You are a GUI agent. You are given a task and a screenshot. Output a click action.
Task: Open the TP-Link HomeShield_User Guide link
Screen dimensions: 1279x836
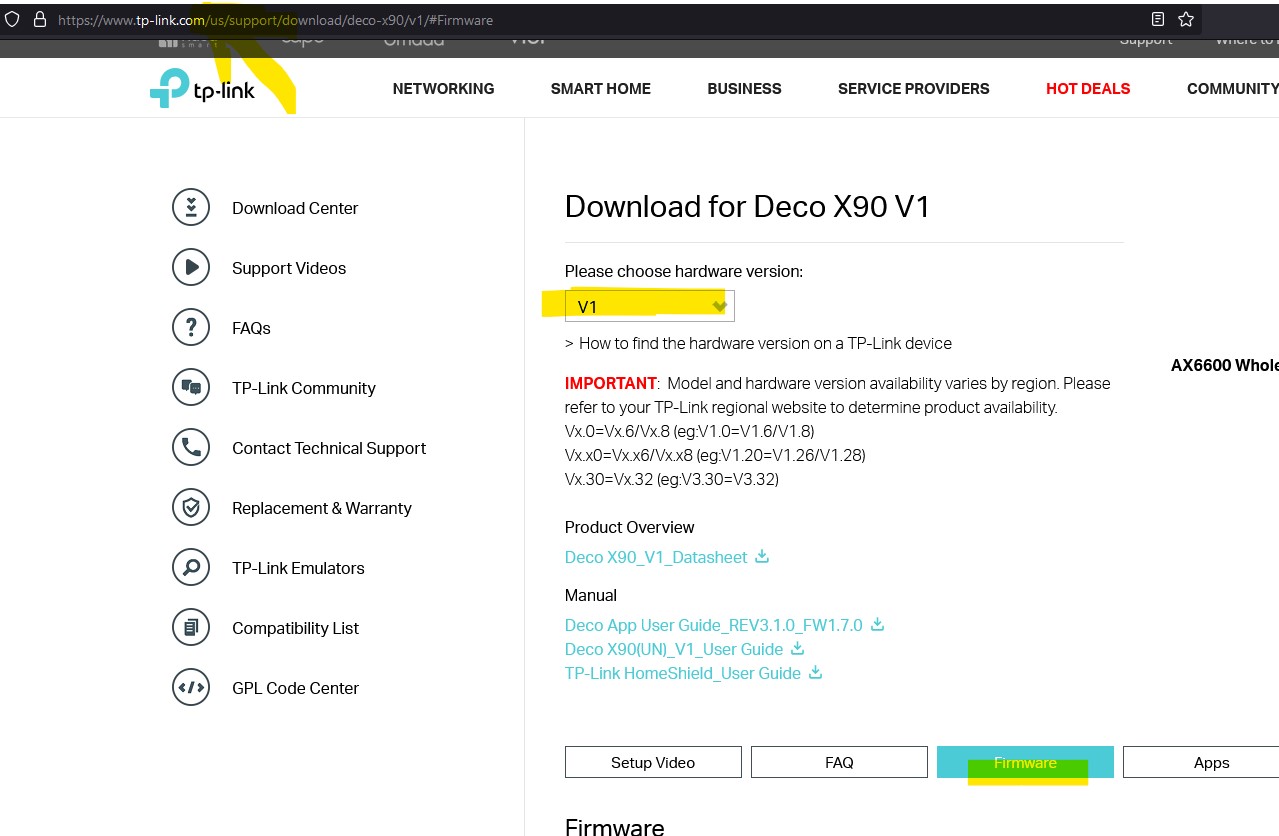coord(682,673)
